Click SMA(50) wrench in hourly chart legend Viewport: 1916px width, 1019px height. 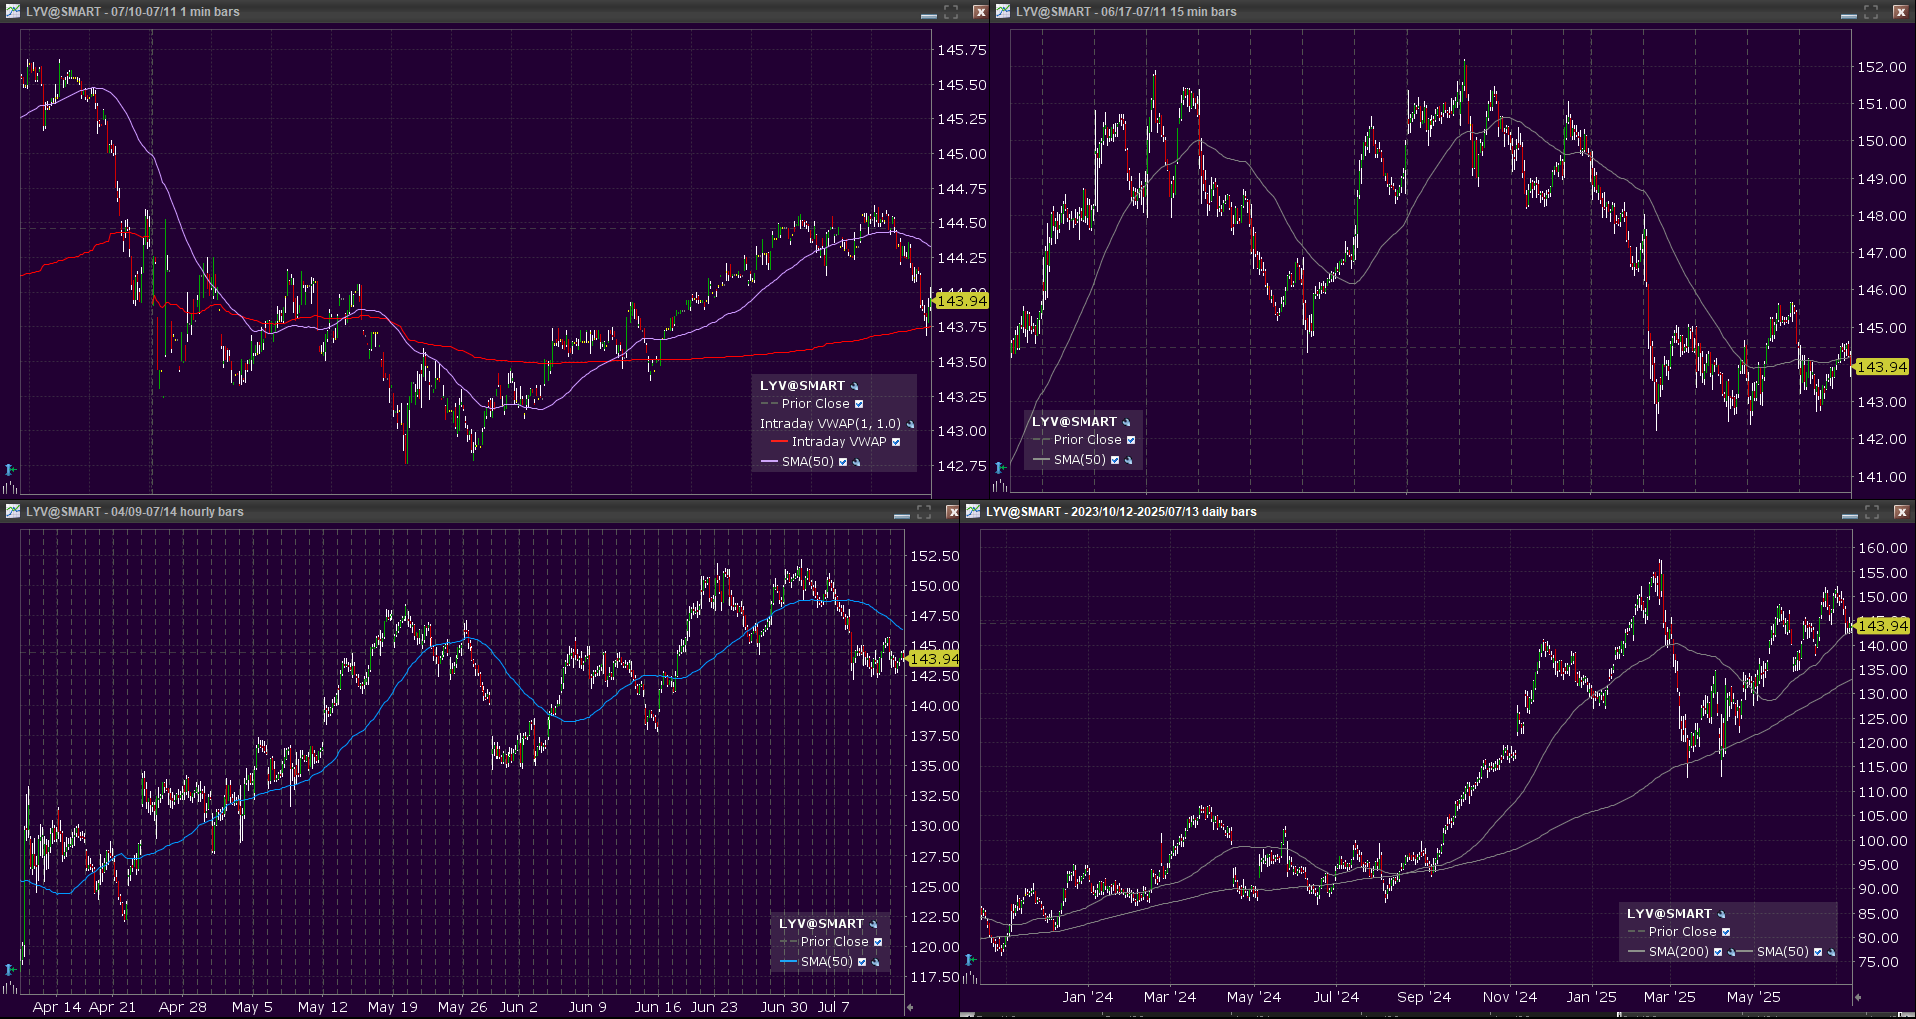[876, 962]
